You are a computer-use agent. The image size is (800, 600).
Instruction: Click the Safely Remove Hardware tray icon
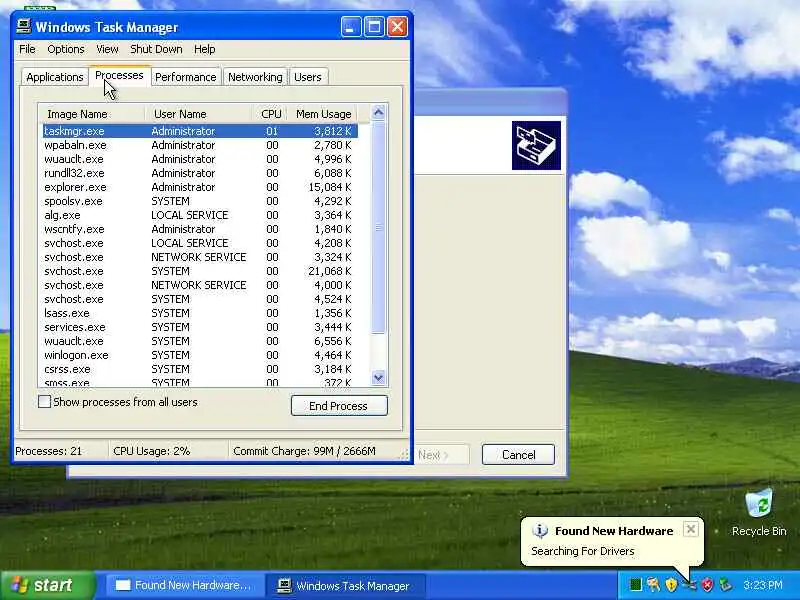tap(725, 585)
